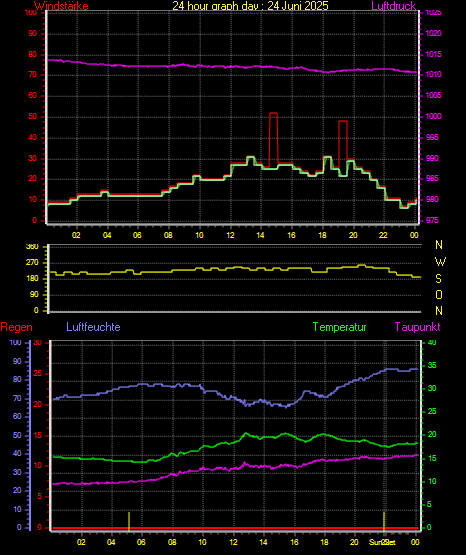Click the 1000 value on the Luftdruck axis
The height and width of the screenshot is (555, 466).
click(433, 116)
